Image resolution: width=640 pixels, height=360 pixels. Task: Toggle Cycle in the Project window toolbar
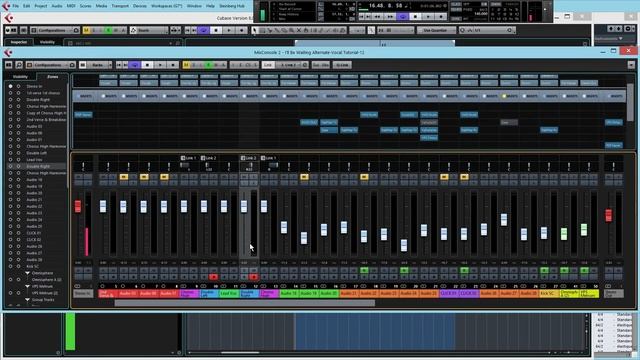(204, 30)
